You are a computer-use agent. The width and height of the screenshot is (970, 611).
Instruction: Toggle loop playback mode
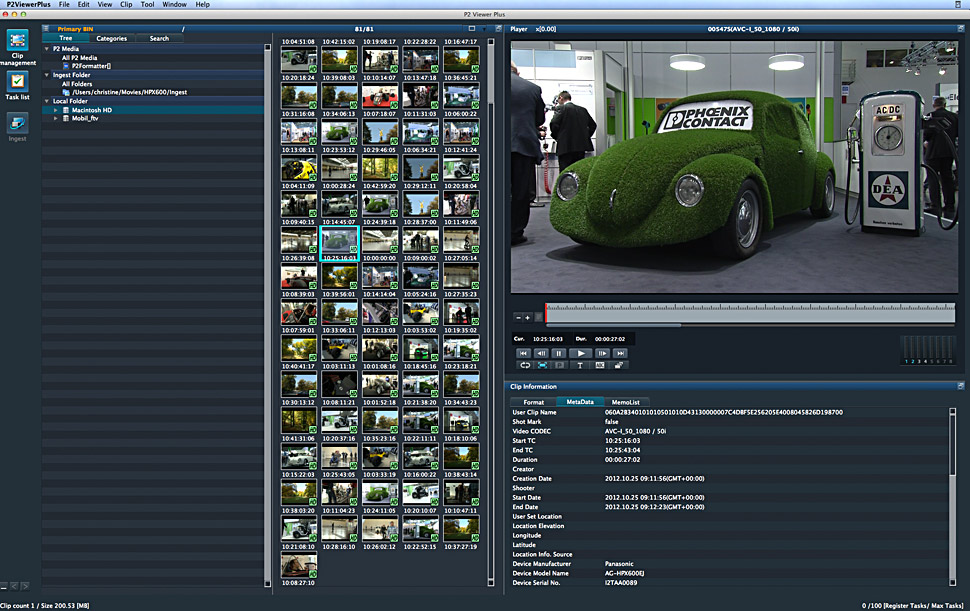[523, 365]
